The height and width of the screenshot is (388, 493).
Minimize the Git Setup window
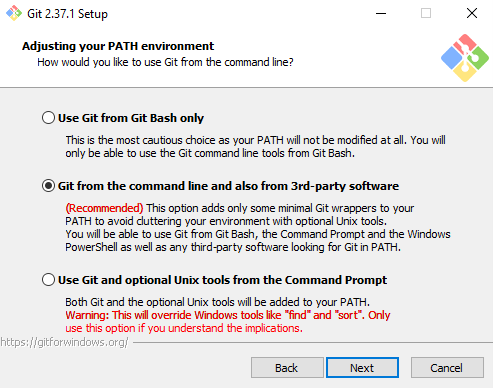click(x=381, y=13)
